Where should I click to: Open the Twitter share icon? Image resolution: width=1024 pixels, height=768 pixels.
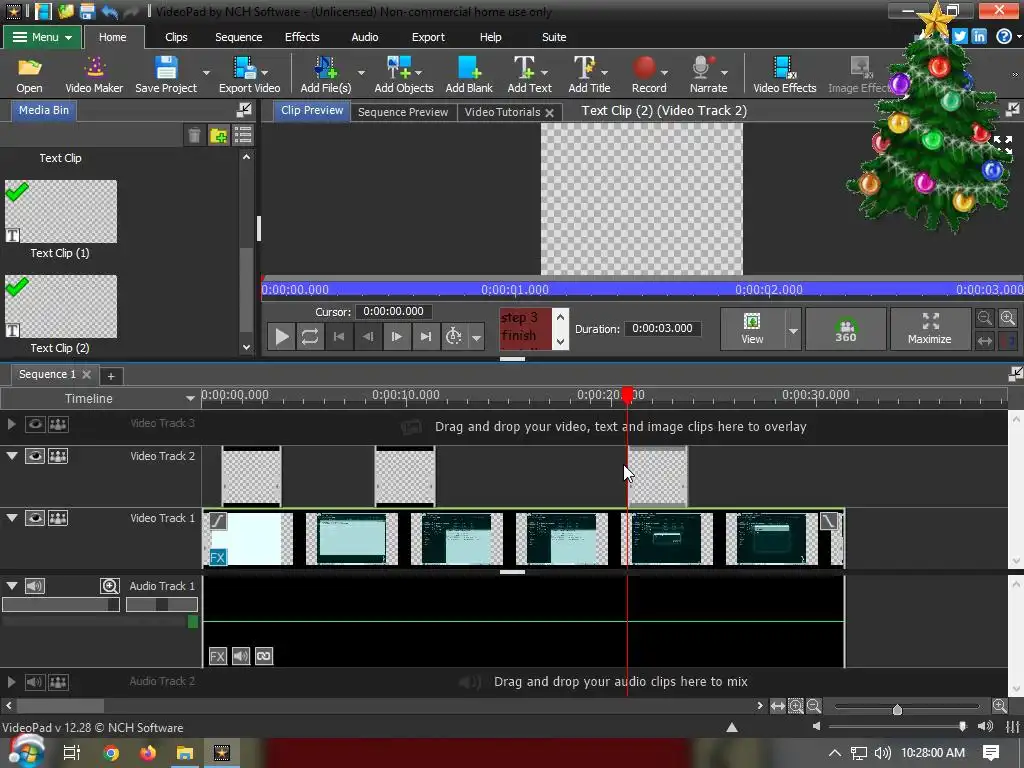coord(959,37)
